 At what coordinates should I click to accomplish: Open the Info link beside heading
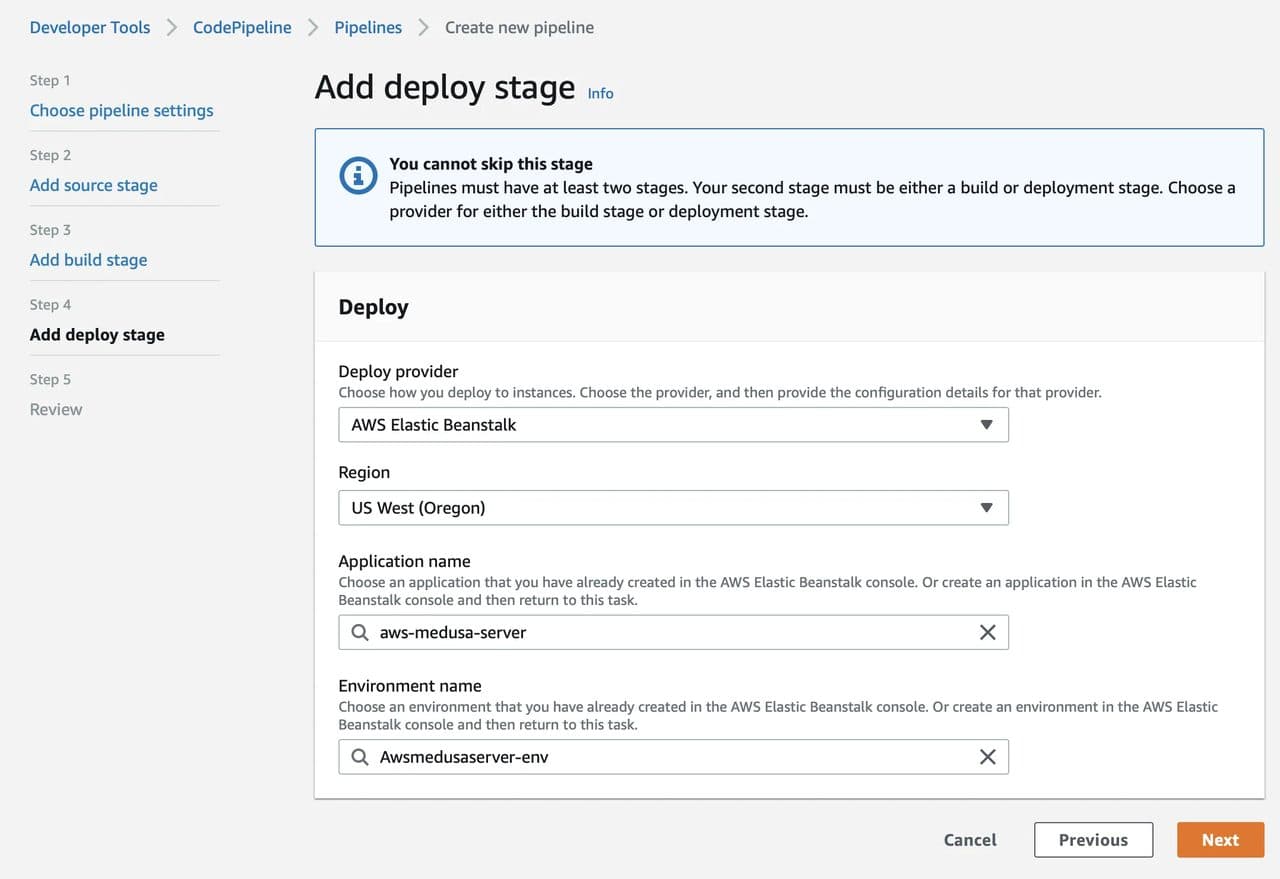[x=600, y=93]
